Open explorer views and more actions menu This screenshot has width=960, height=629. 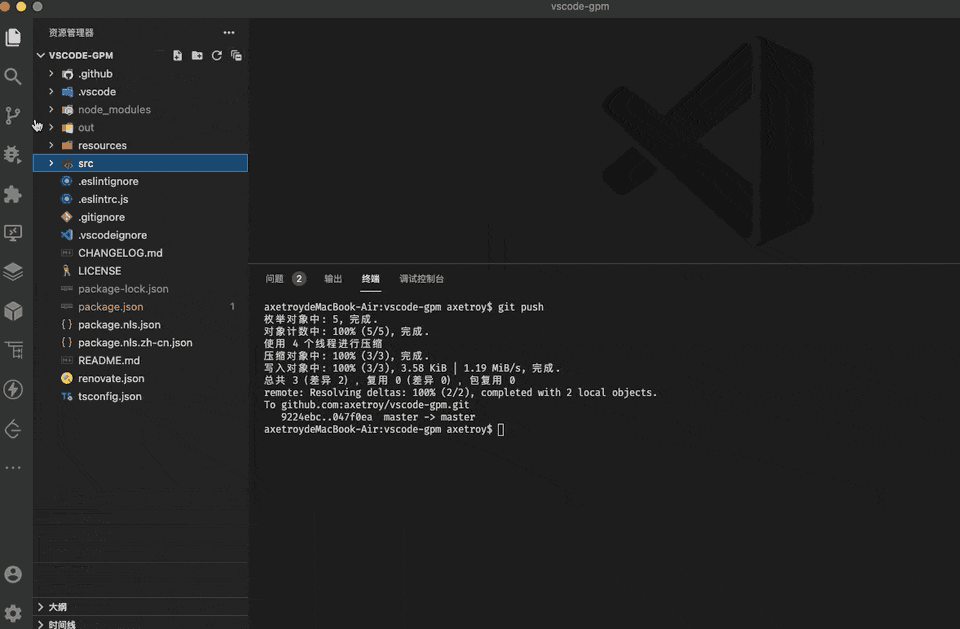click(229, 32)
